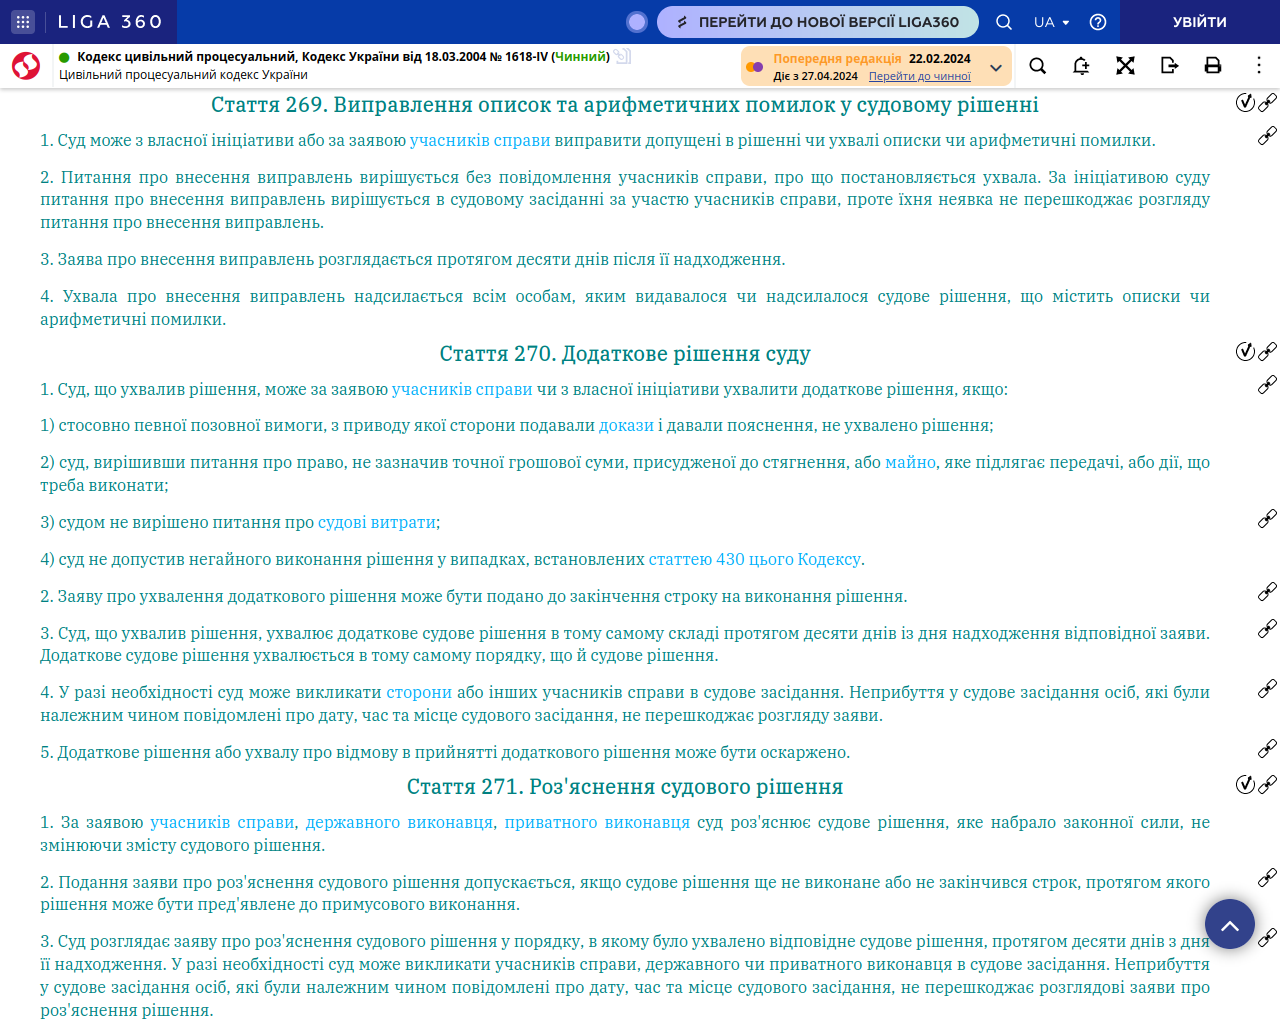Go to the new LIGA360 version

818,22
